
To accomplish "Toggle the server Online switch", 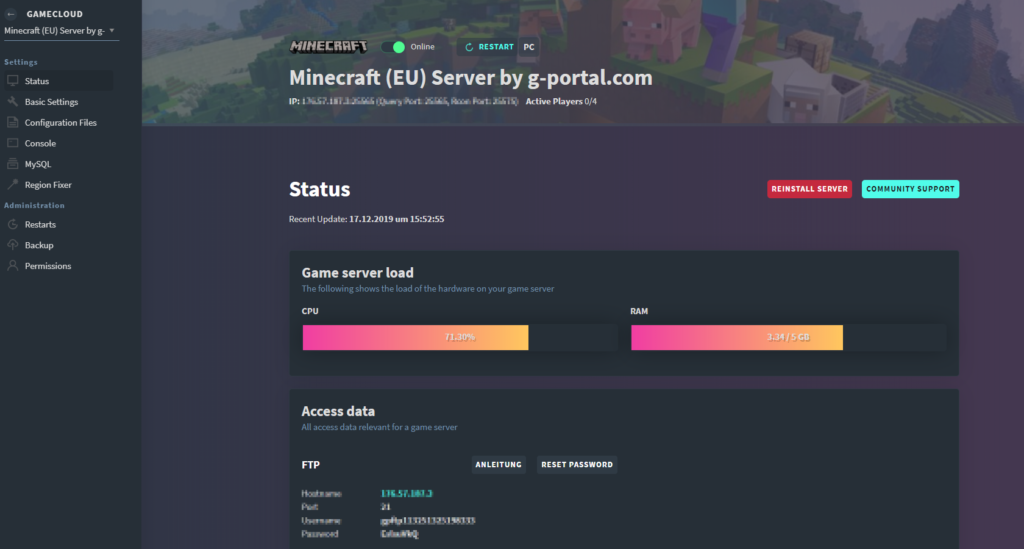I will pos(394,47).
